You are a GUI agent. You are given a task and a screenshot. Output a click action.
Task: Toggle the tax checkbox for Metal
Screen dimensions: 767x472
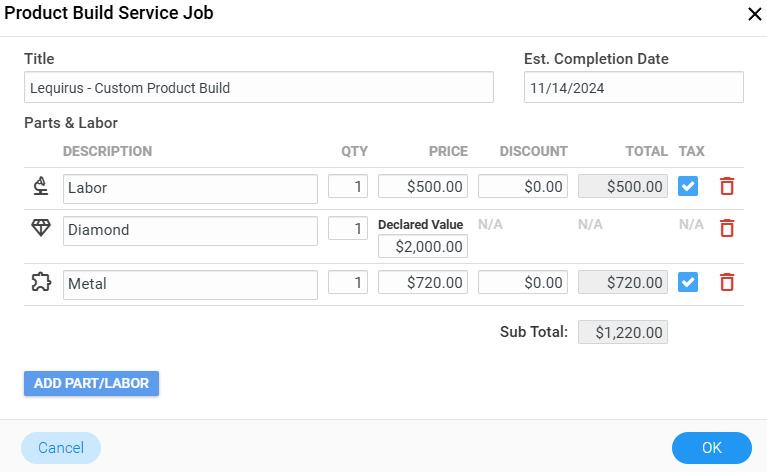tap(688, 283)
